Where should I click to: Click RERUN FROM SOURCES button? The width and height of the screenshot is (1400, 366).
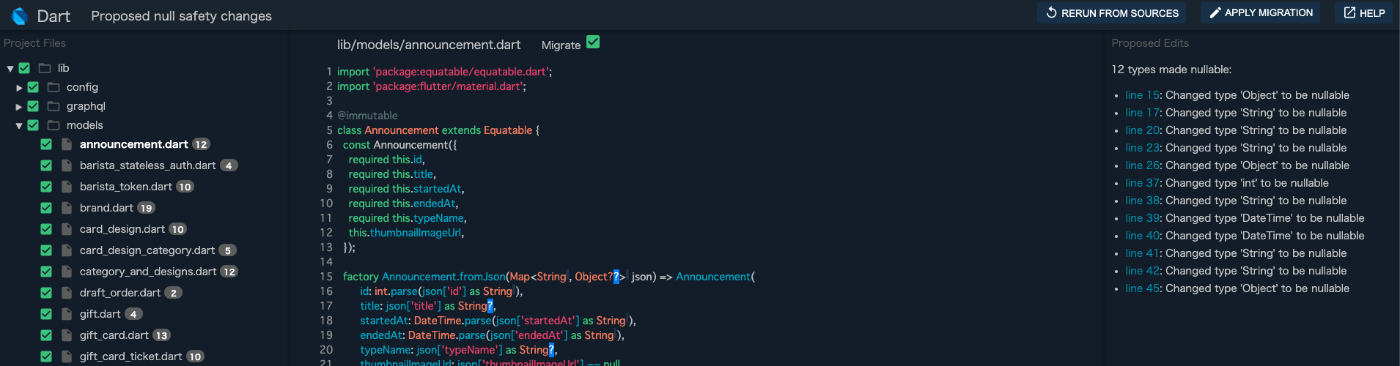[x=1112, y=13]
